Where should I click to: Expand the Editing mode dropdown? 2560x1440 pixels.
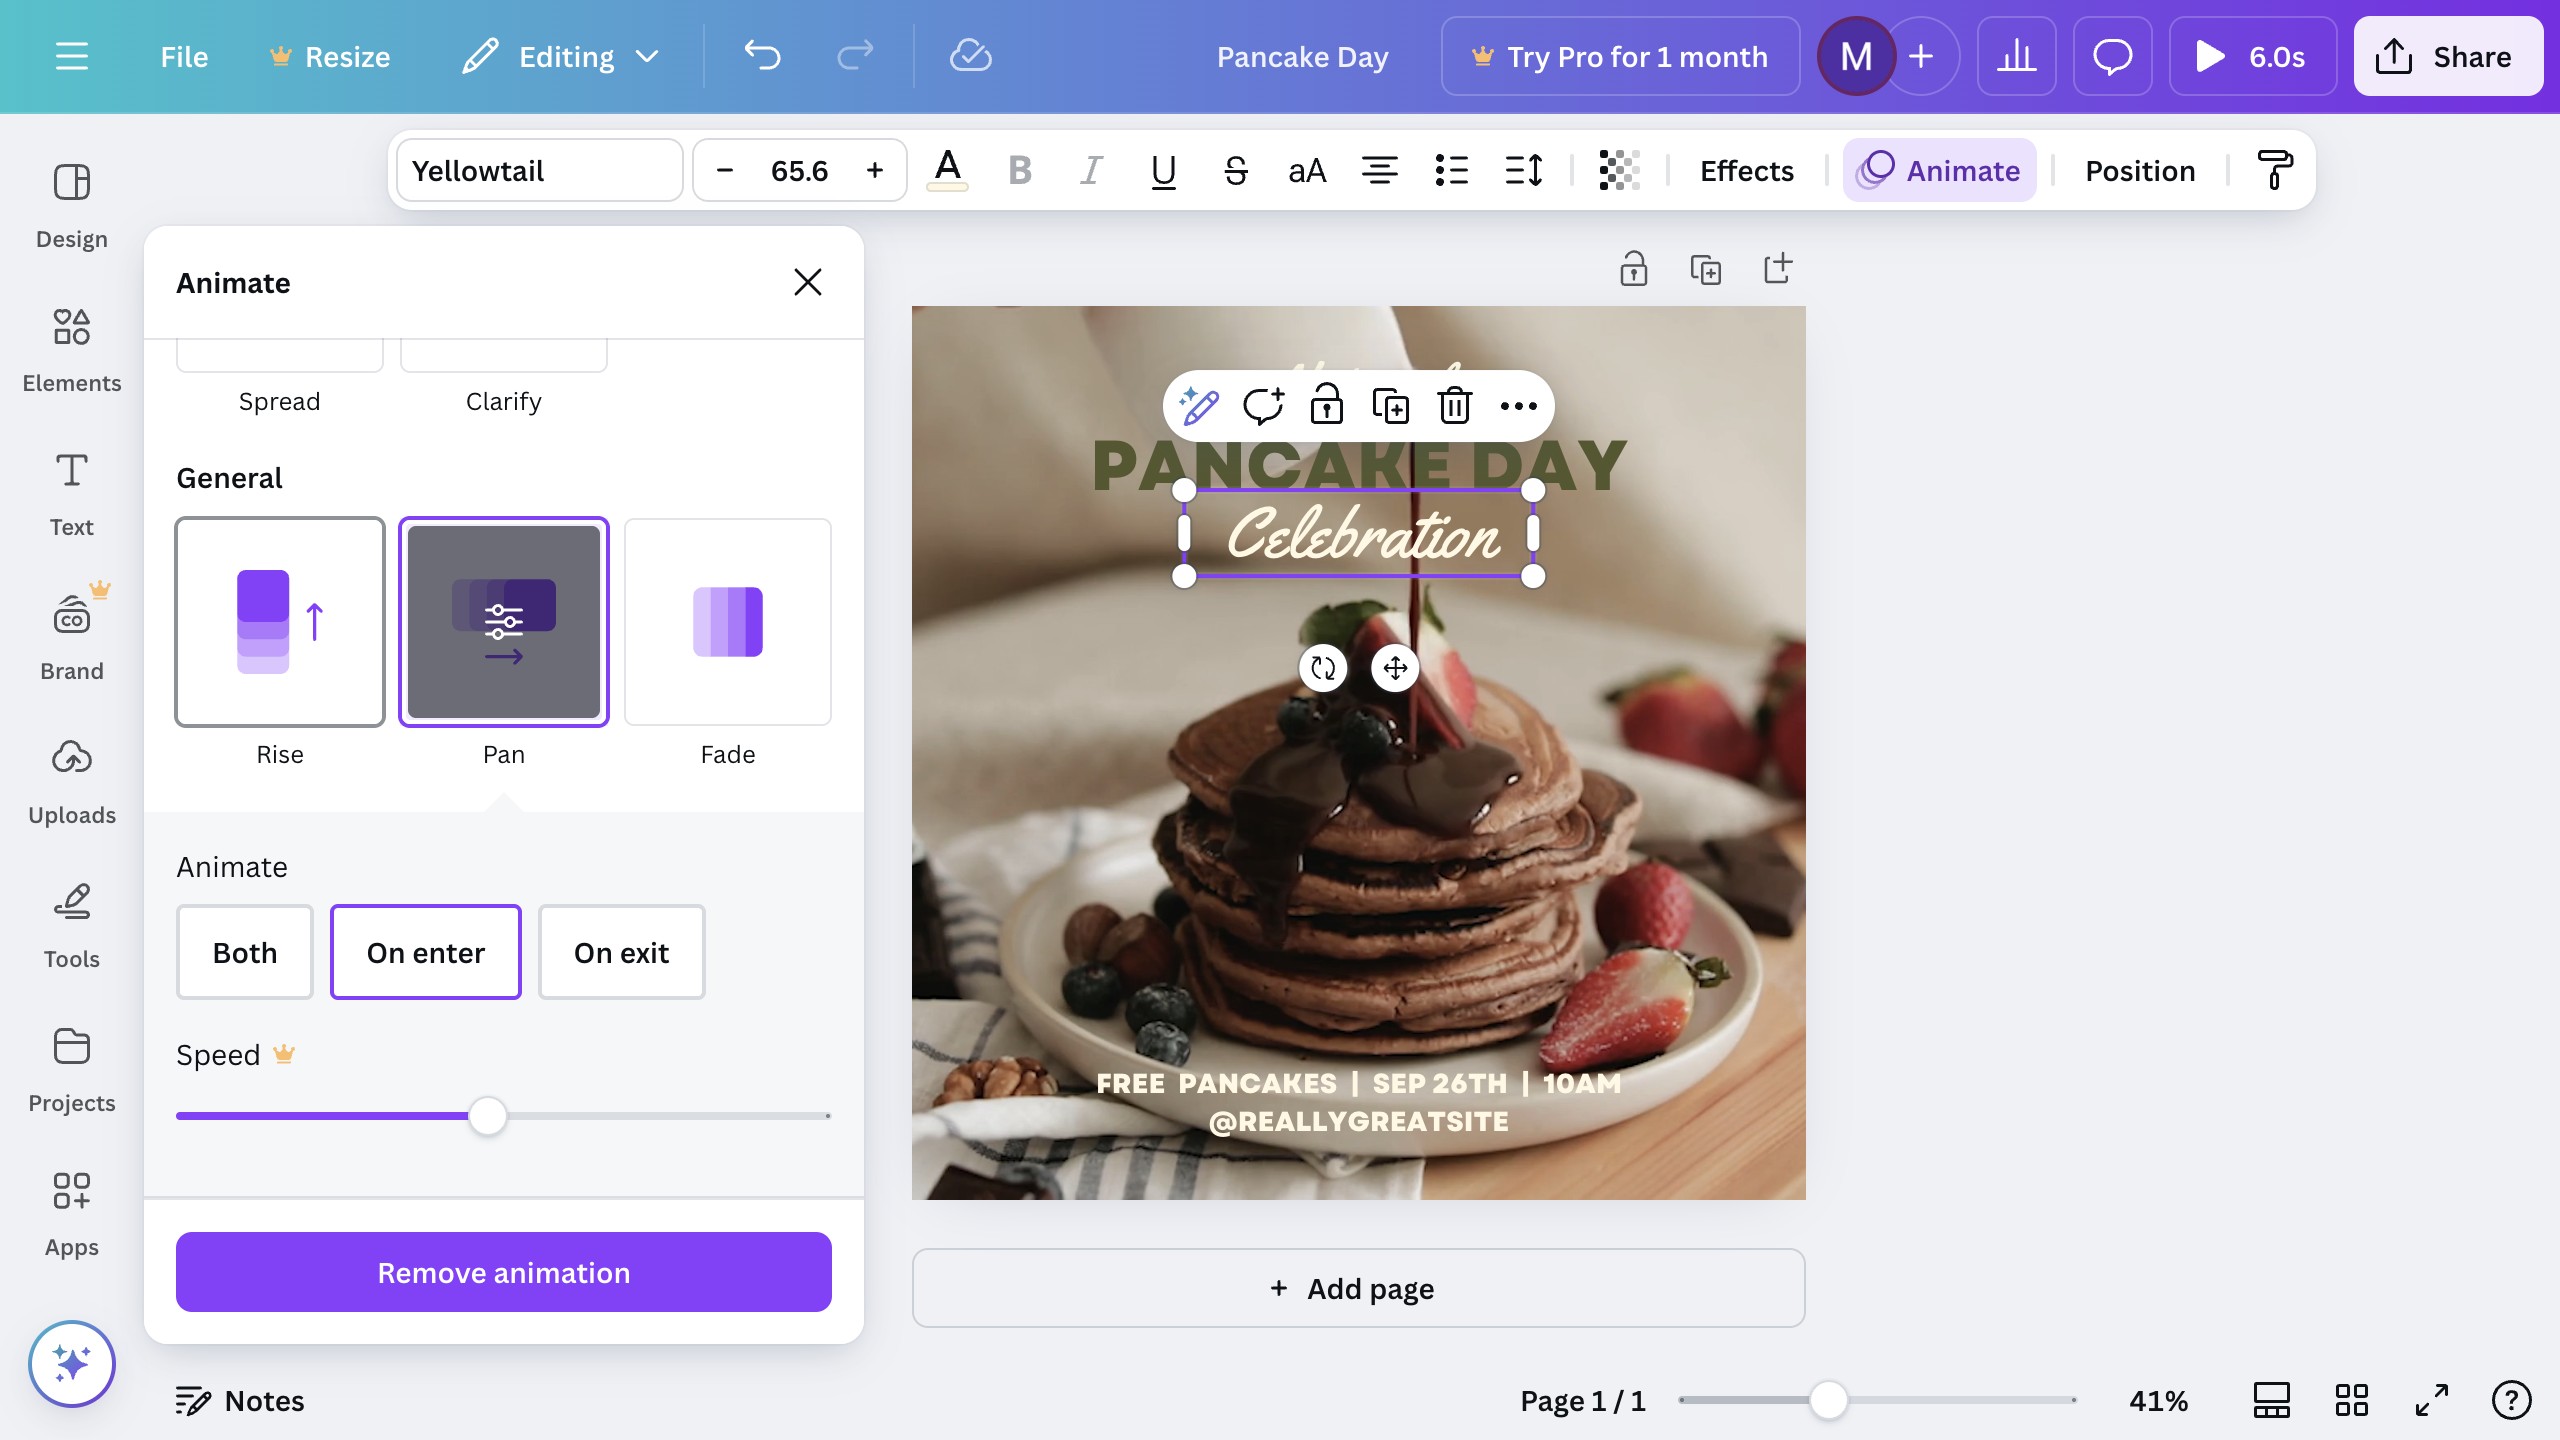click(x=561, y=56)
